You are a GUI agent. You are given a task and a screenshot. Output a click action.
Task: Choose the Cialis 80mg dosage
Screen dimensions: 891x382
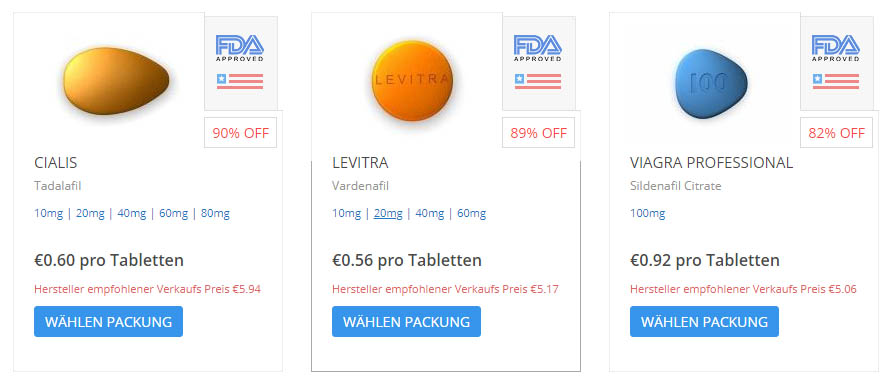click(x=215, y=214)
